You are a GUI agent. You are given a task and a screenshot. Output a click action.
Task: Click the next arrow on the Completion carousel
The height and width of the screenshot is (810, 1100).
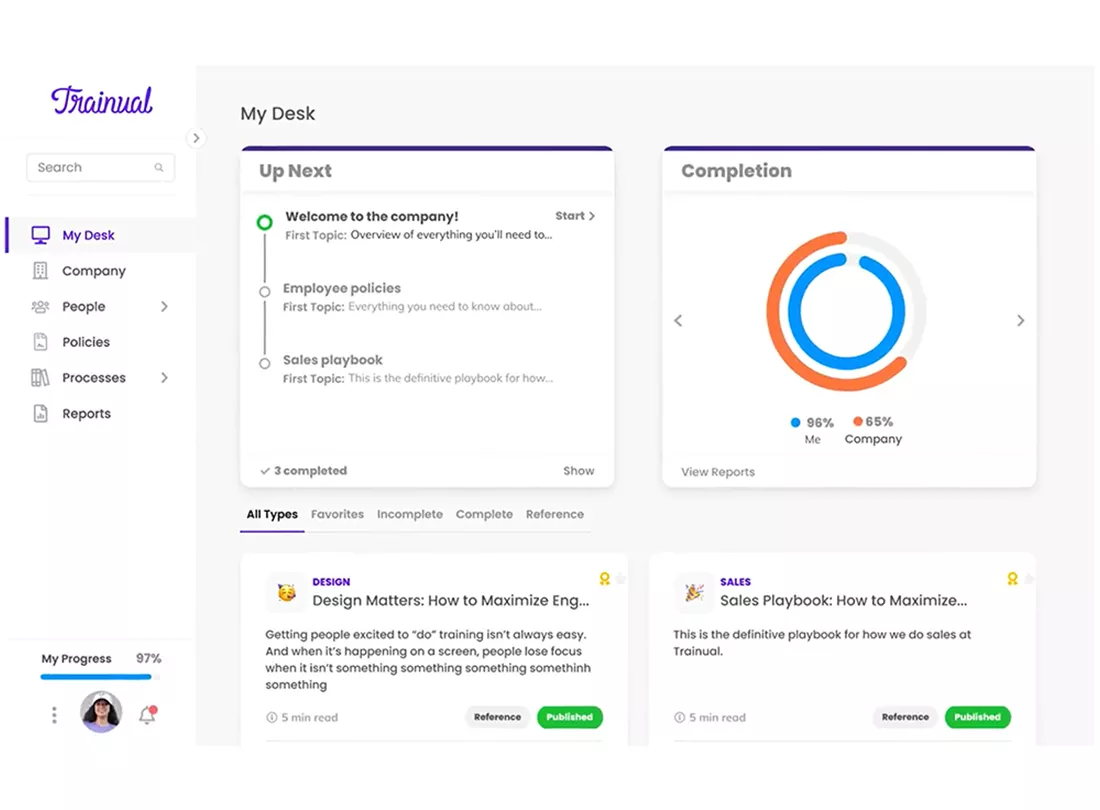coord(1021,320)
